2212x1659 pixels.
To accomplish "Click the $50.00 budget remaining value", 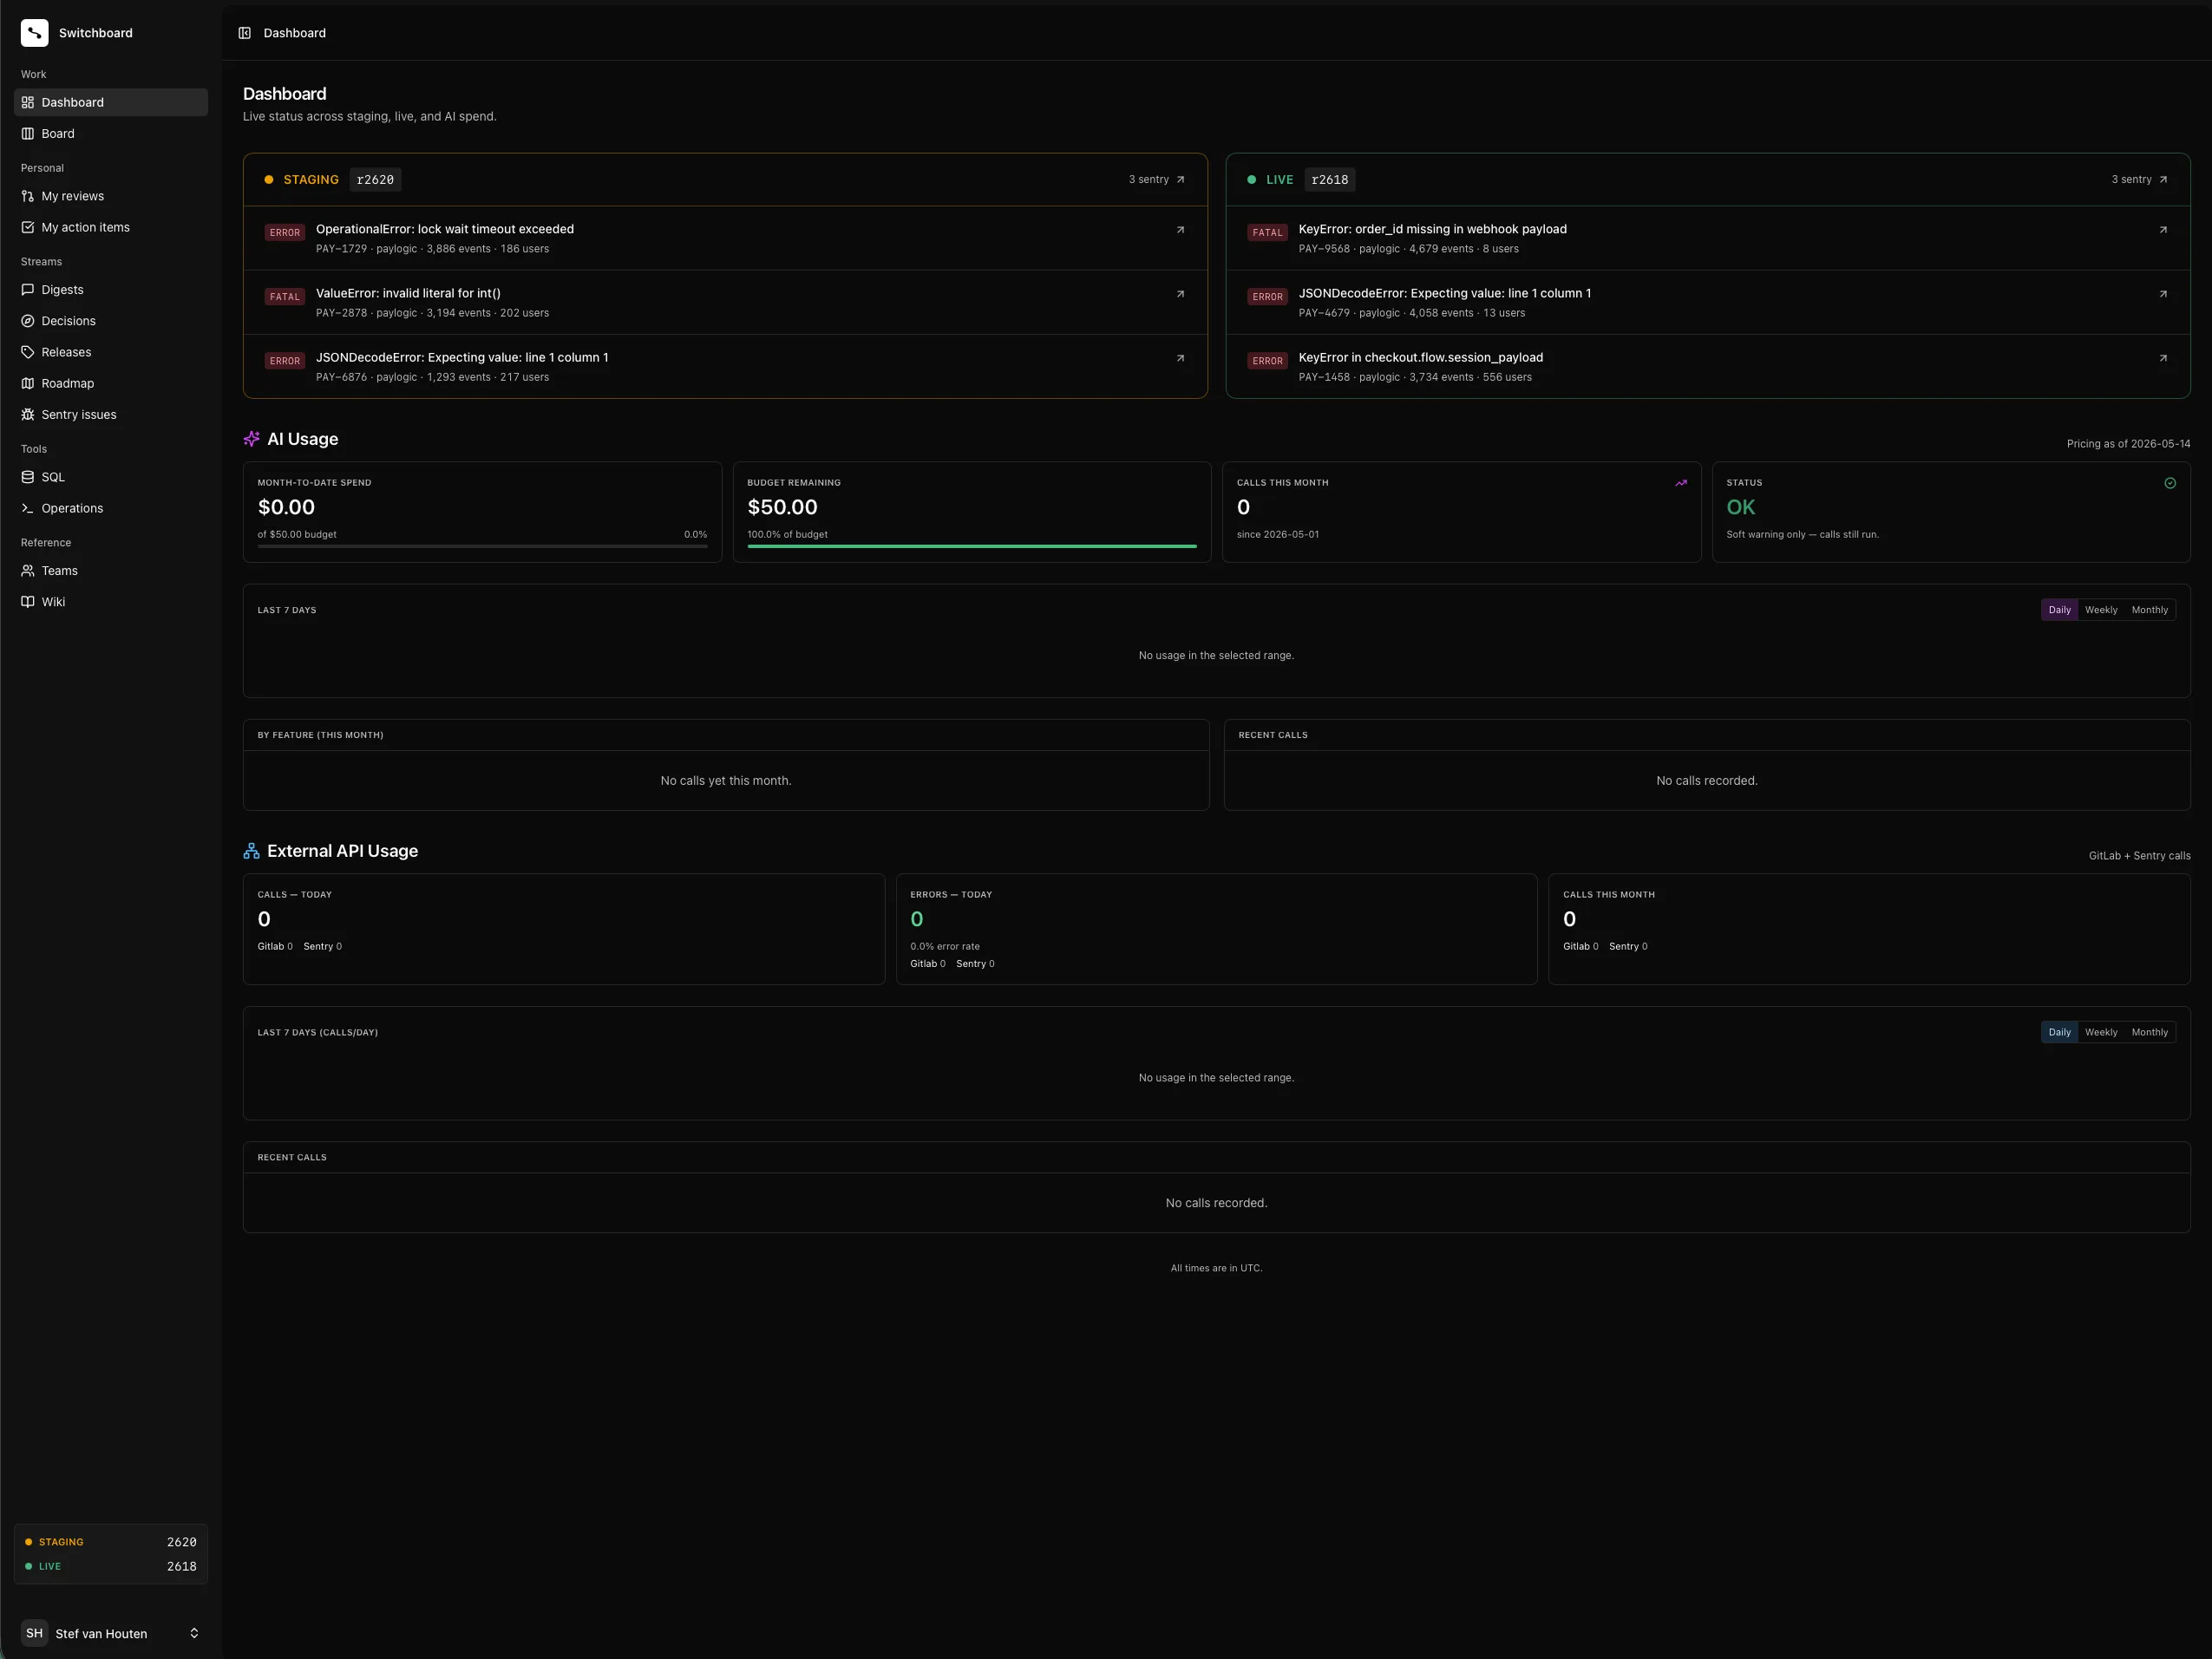I will pos(782,507).
